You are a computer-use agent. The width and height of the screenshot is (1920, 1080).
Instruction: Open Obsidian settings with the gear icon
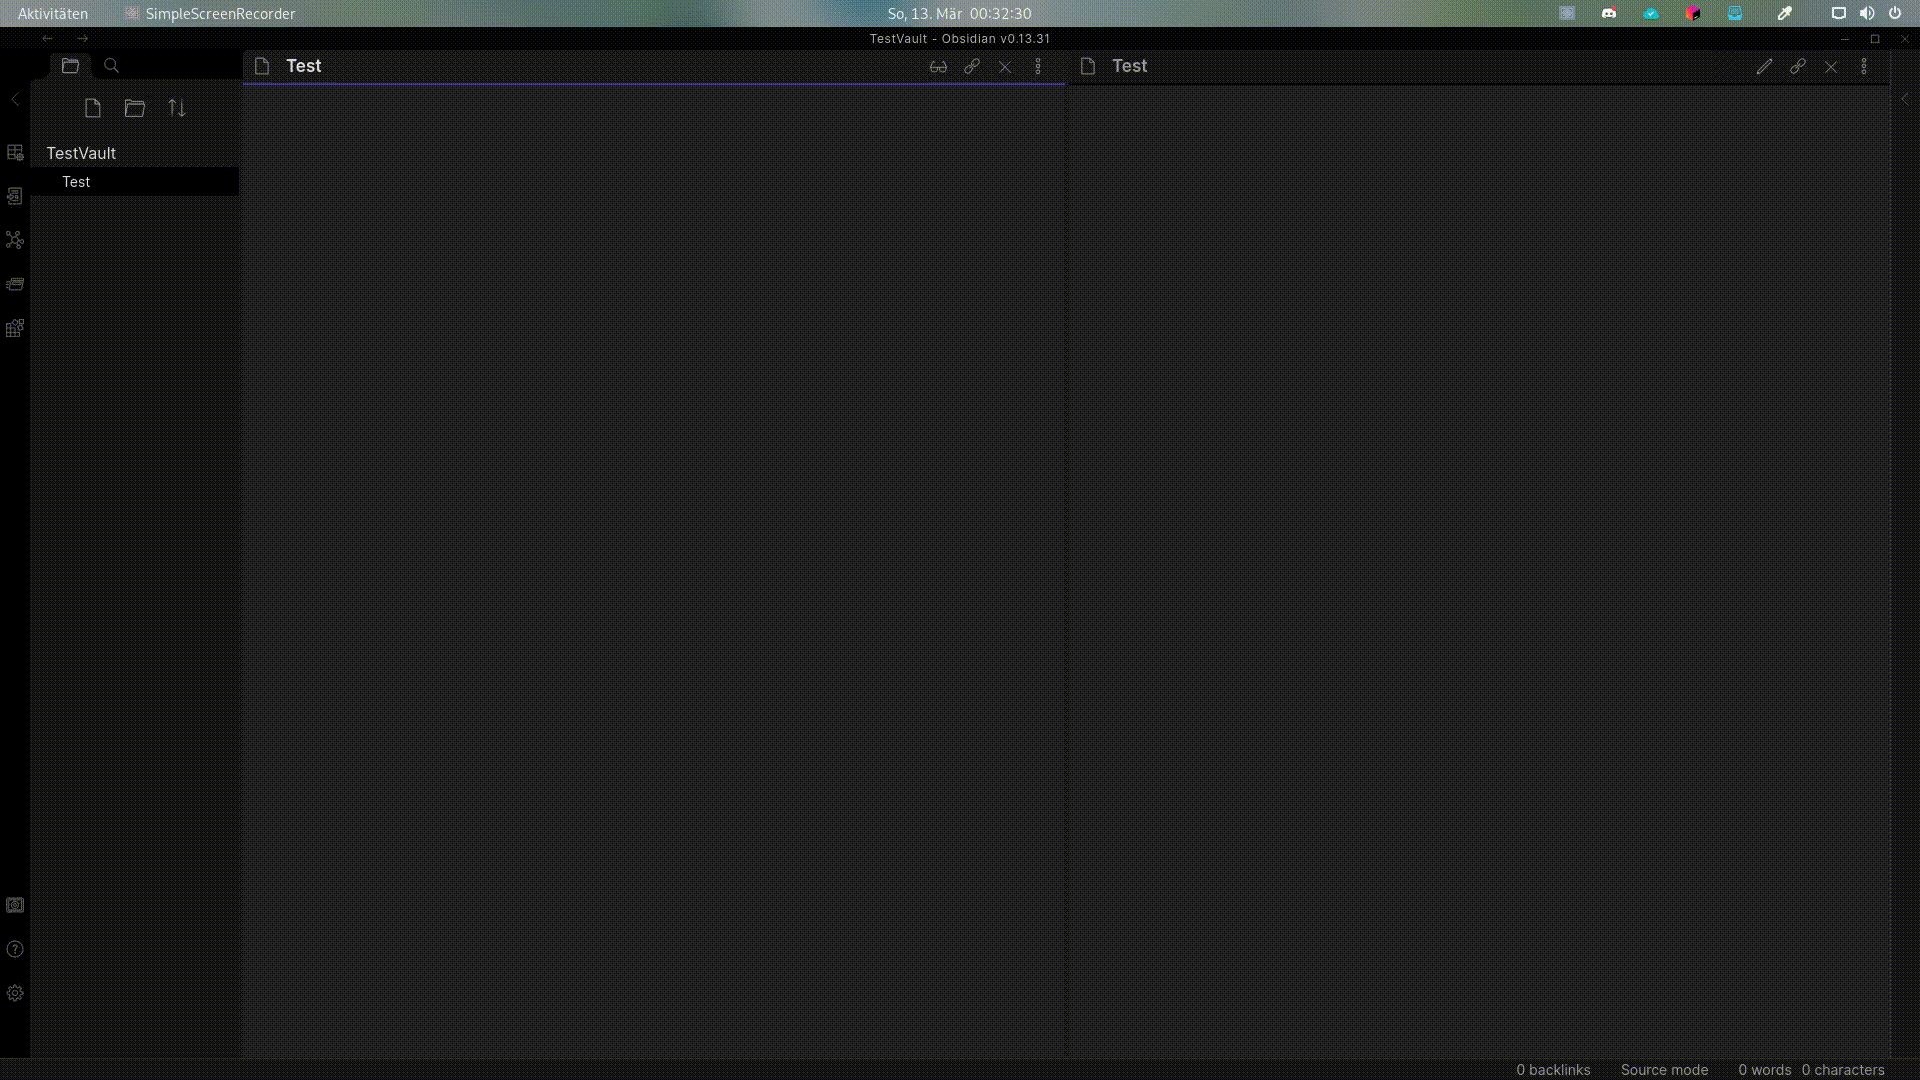(x=15, y=993)
